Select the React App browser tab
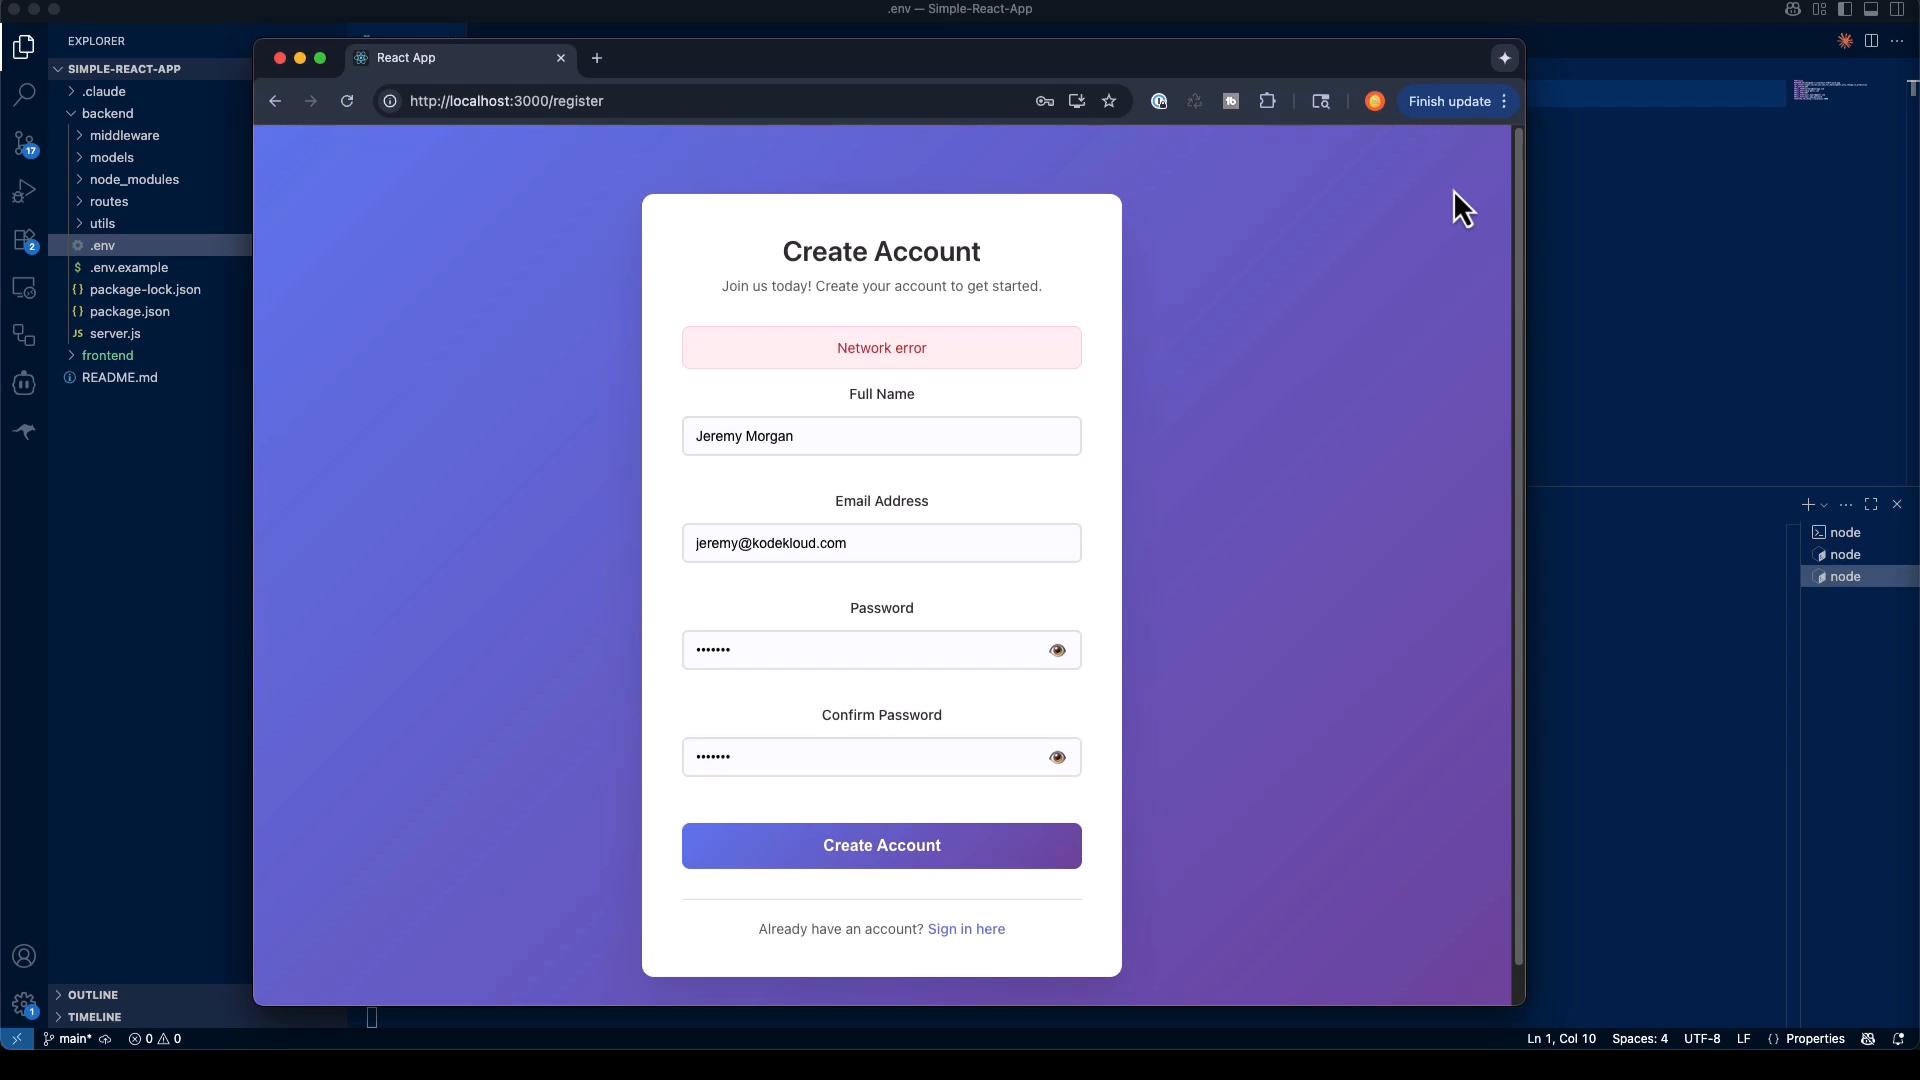Viewport: 1920px width, 1080px height. [x=461, y=58]
